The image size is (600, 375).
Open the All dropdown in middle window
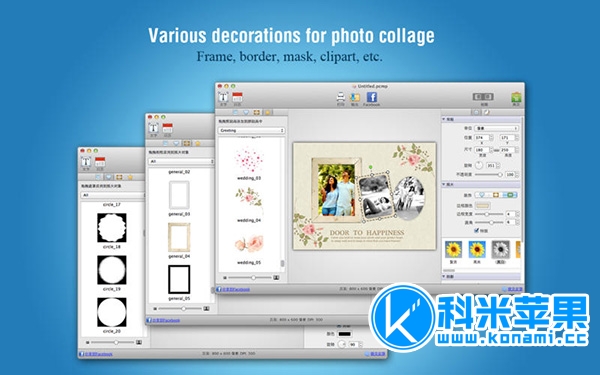[x=181, y=161]
